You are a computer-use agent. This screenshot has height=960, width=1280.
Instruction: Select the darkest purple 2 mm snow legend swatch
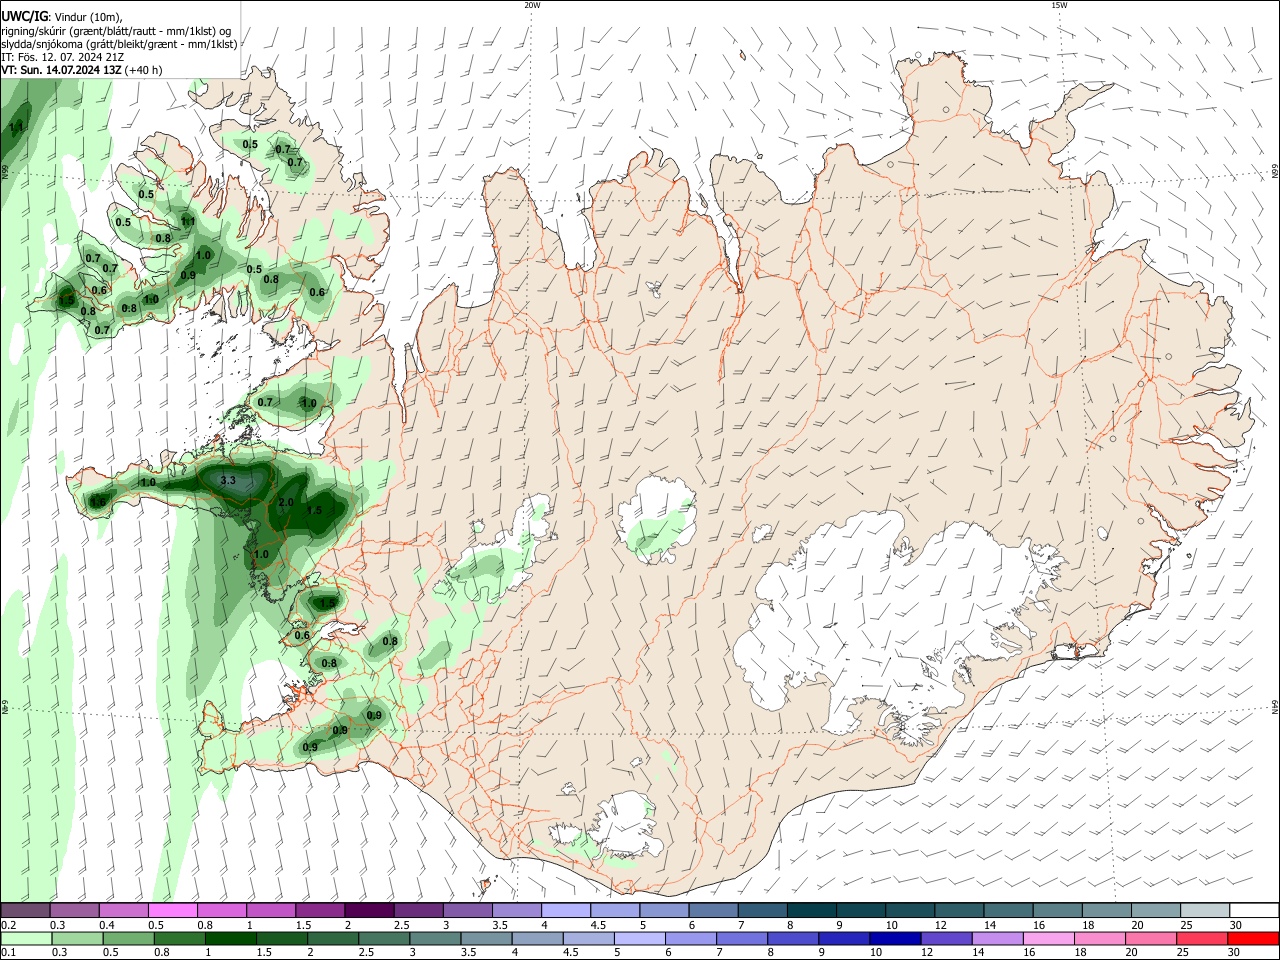coord(368,910)
